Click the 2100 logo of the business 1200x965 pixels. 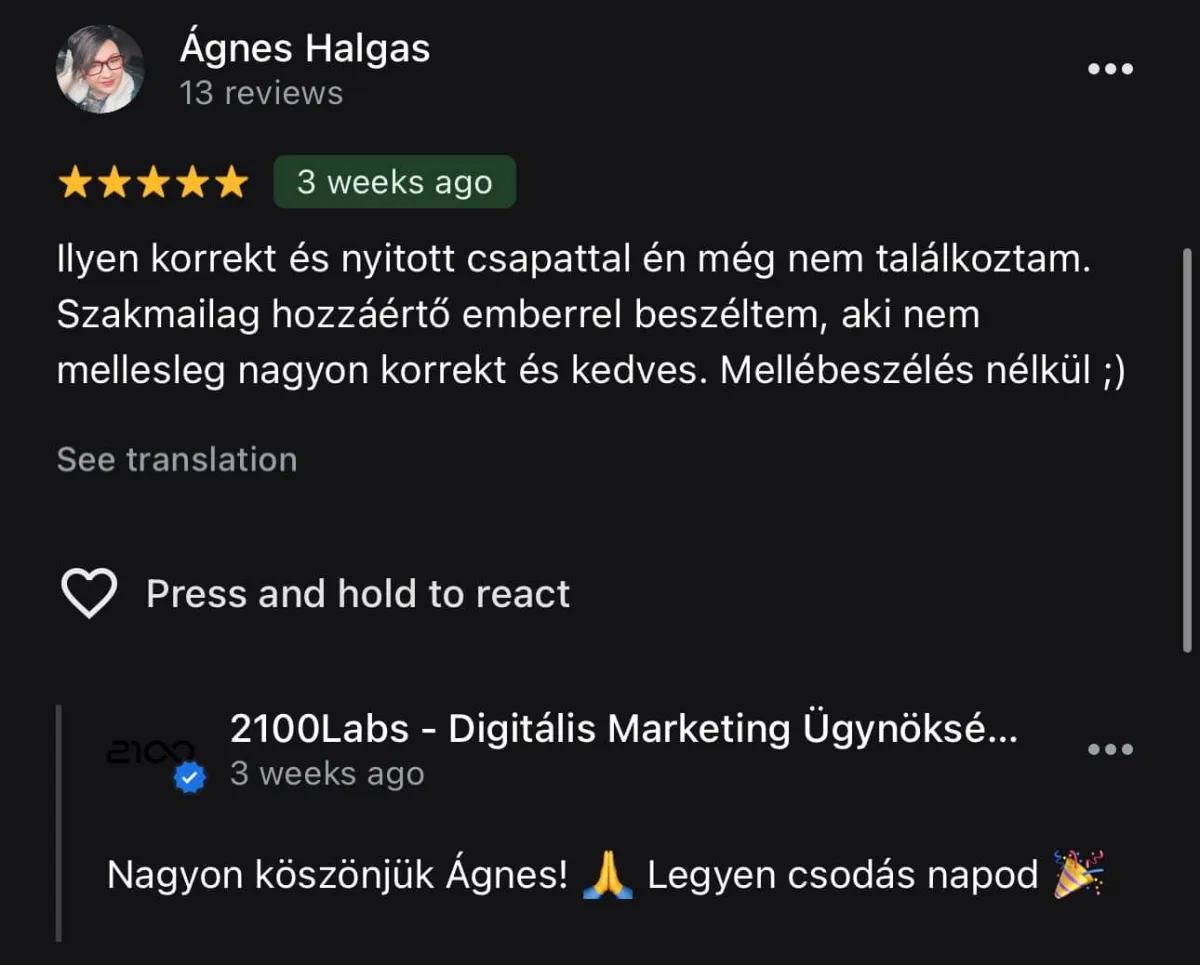point(150,753)
